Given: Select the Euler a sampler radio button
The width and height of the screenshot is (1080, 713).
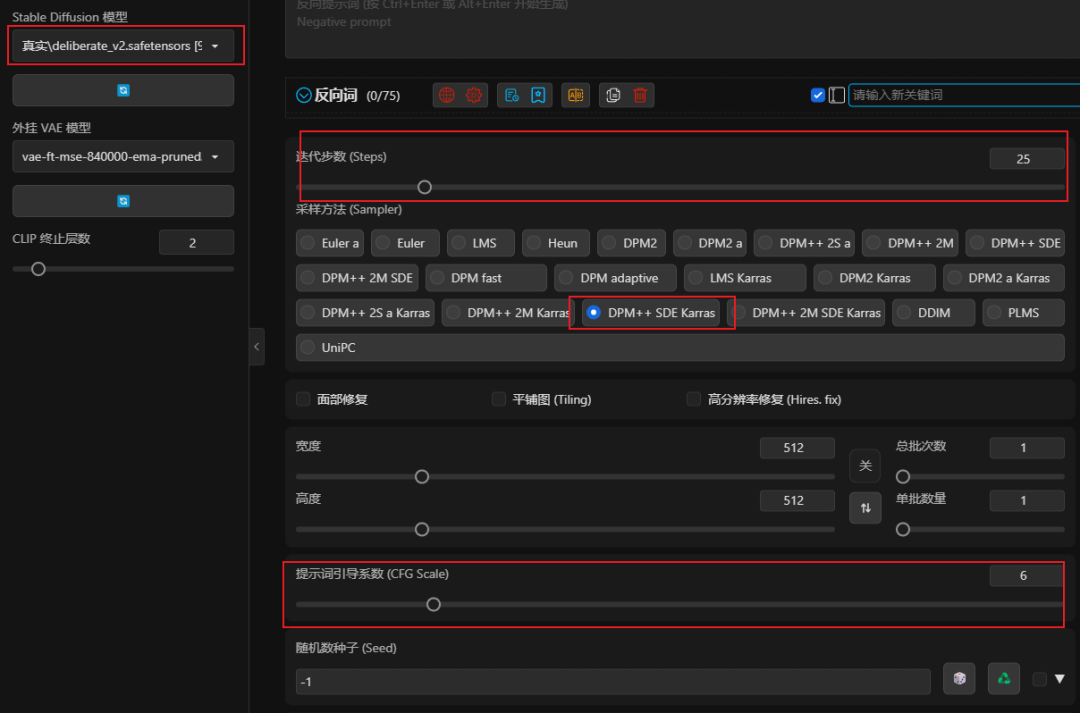Looking at the screenshot, I should [x=307, y=243].
